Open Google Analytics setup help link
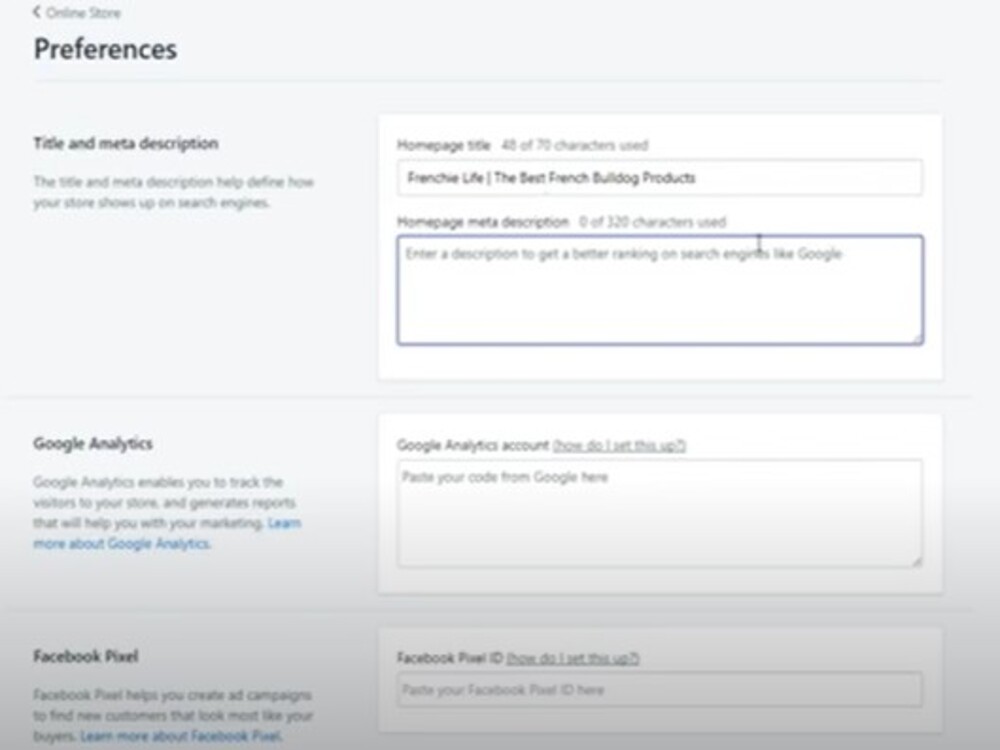The height and width of the screenshot is (750, 1000). (618, 447)
